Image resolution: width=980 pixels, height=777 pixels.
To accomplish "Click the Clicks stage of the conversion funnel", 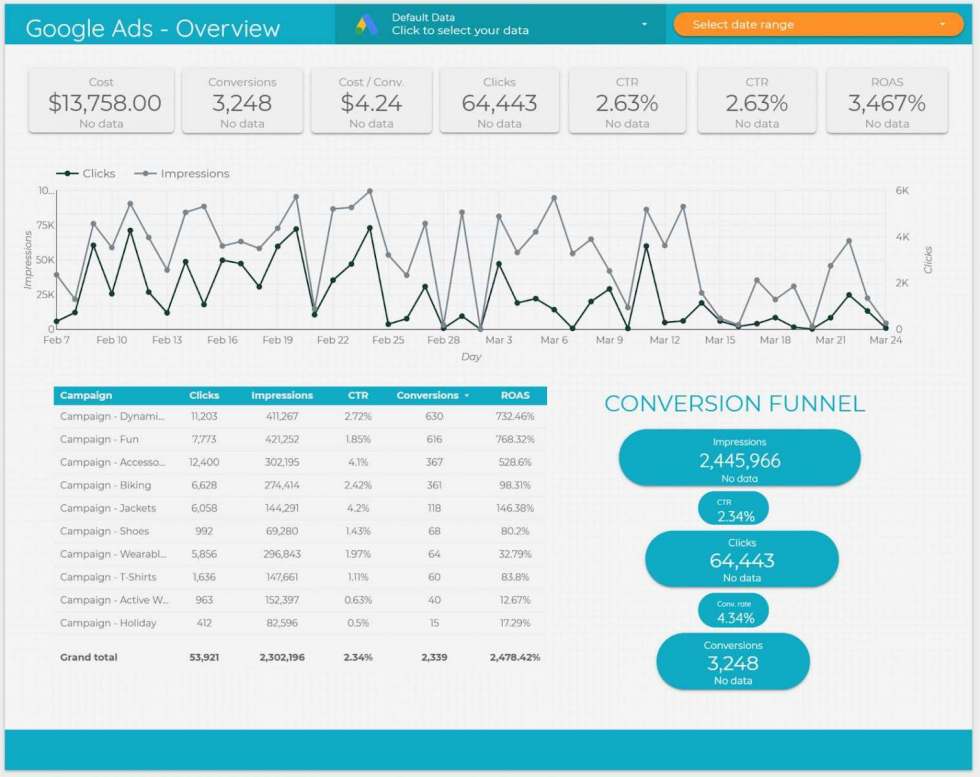I will pyautogui.click(x=740, y=558).
